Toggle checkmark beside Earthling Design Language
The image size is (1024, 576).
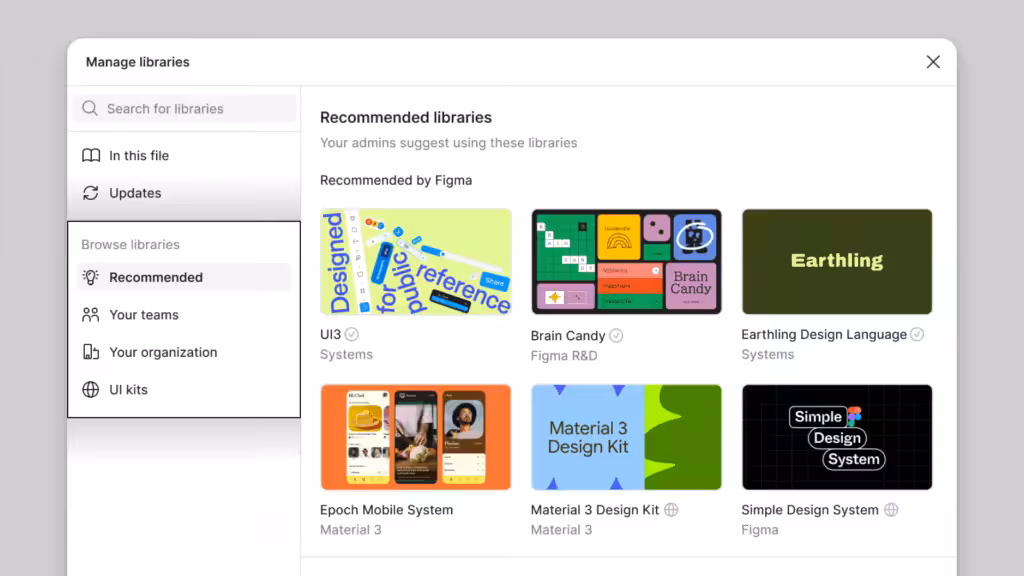point(917,334)
